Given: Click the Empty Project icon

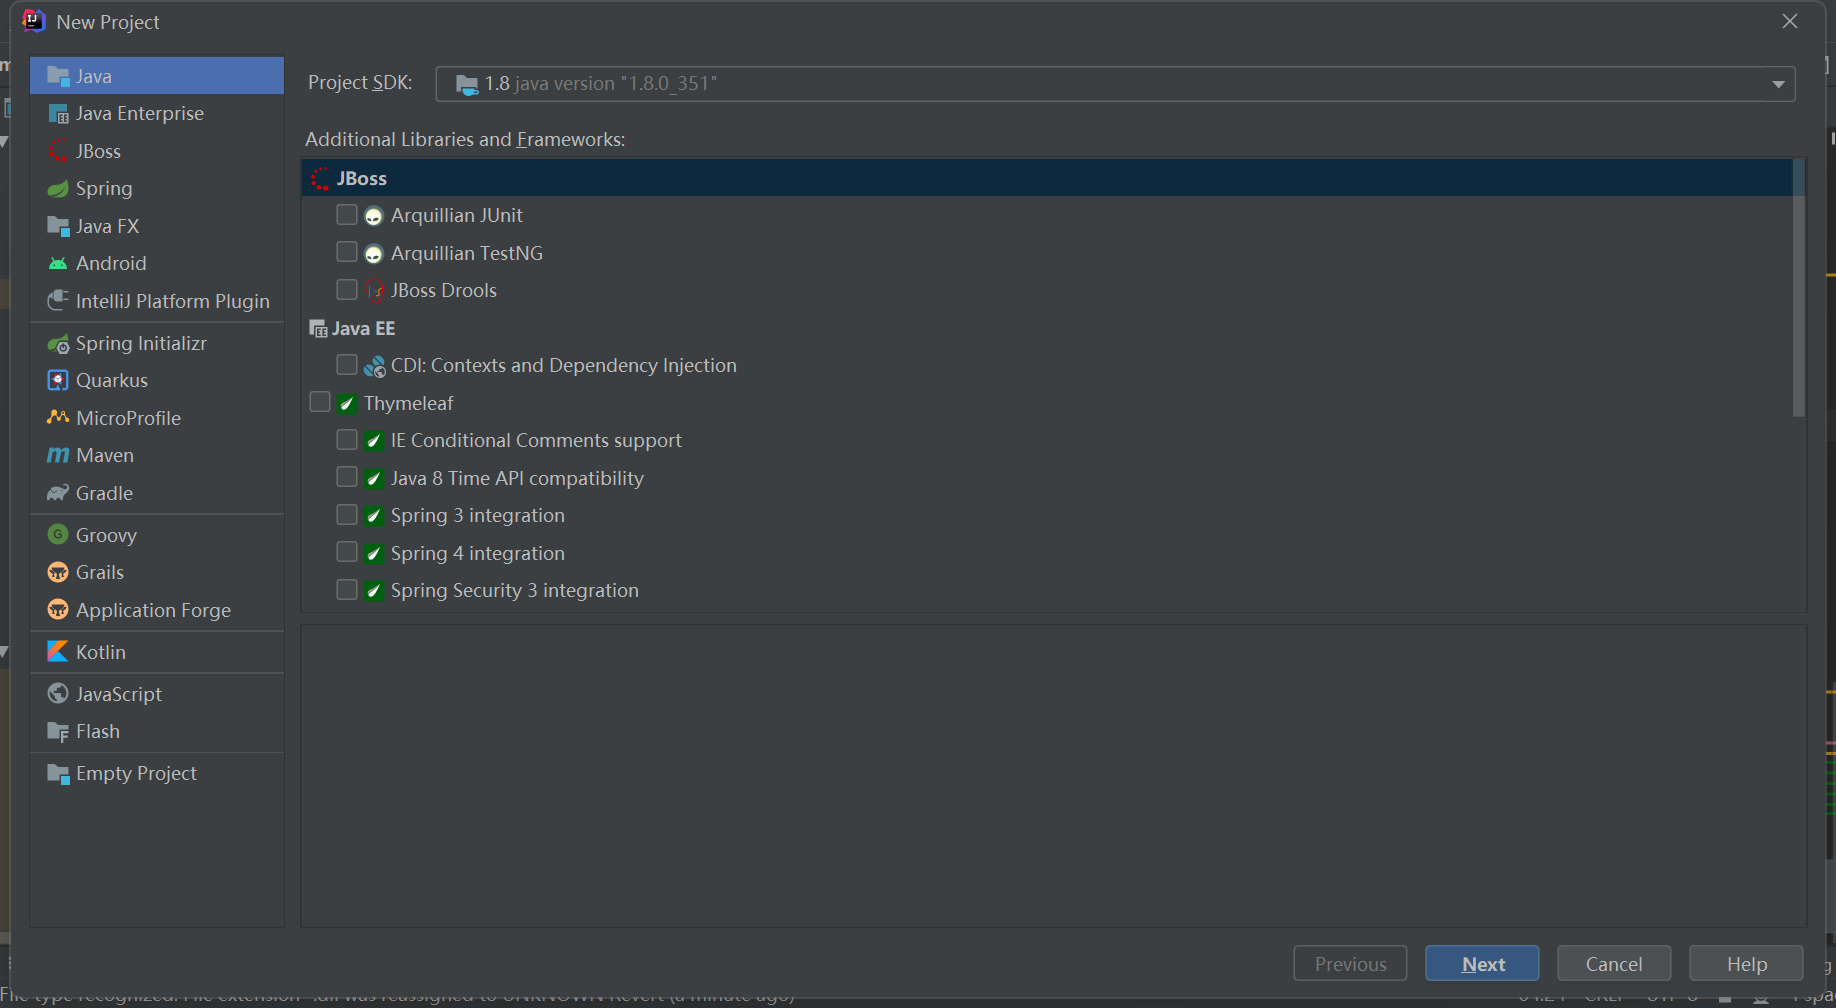Looking at the screenshot, I should (58, 774).
